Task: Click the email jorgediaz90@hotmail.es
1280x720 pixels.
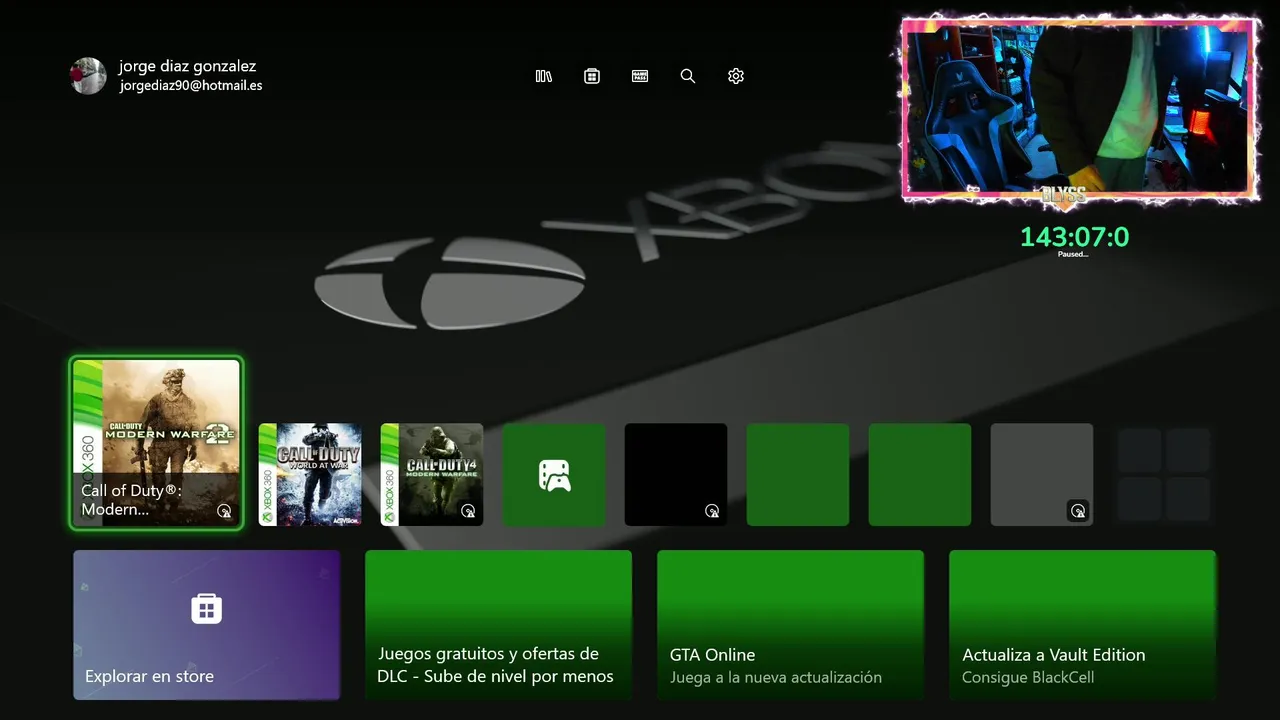Action: tap(191, 86)
